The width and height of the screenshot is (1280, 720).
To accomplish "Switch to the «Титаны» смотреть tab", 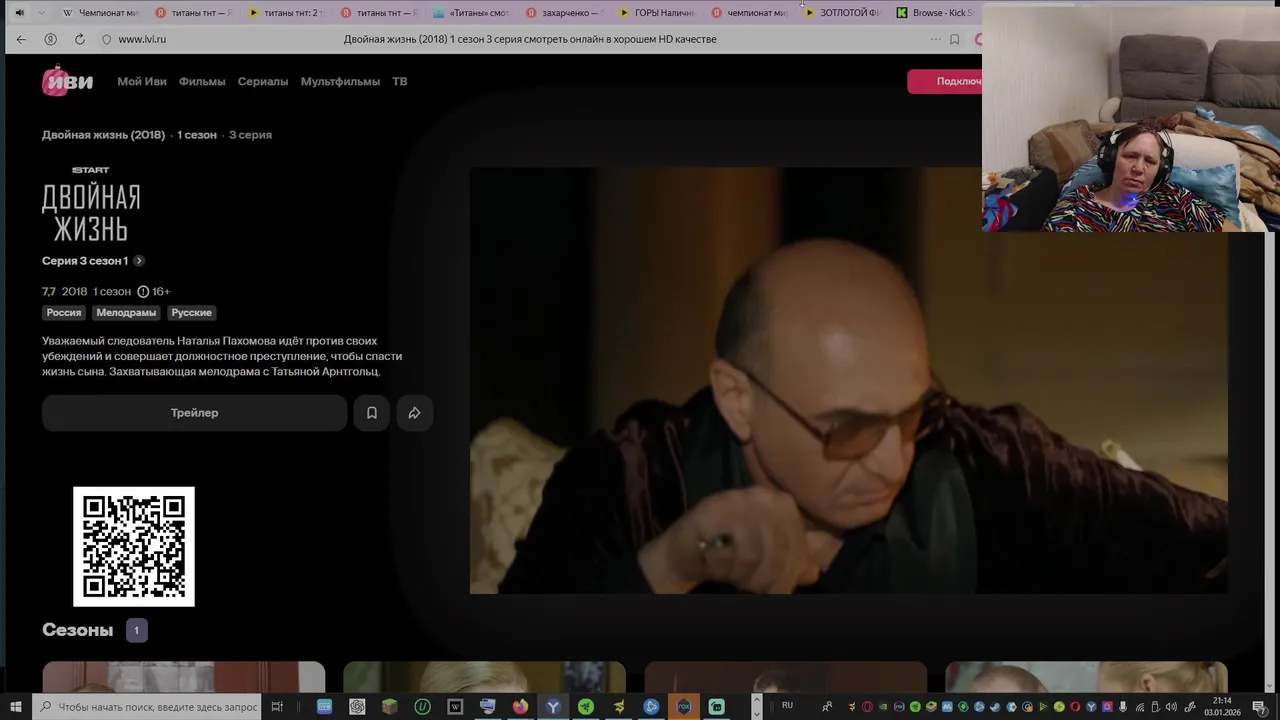I will click(x=473, y=13).
